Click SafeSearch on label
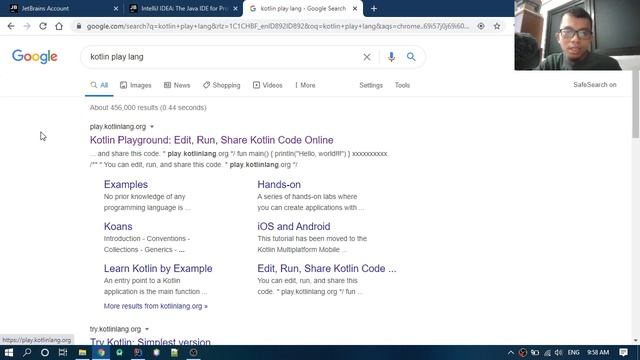This screenshot has height=360, width=640. coord(595,85)
